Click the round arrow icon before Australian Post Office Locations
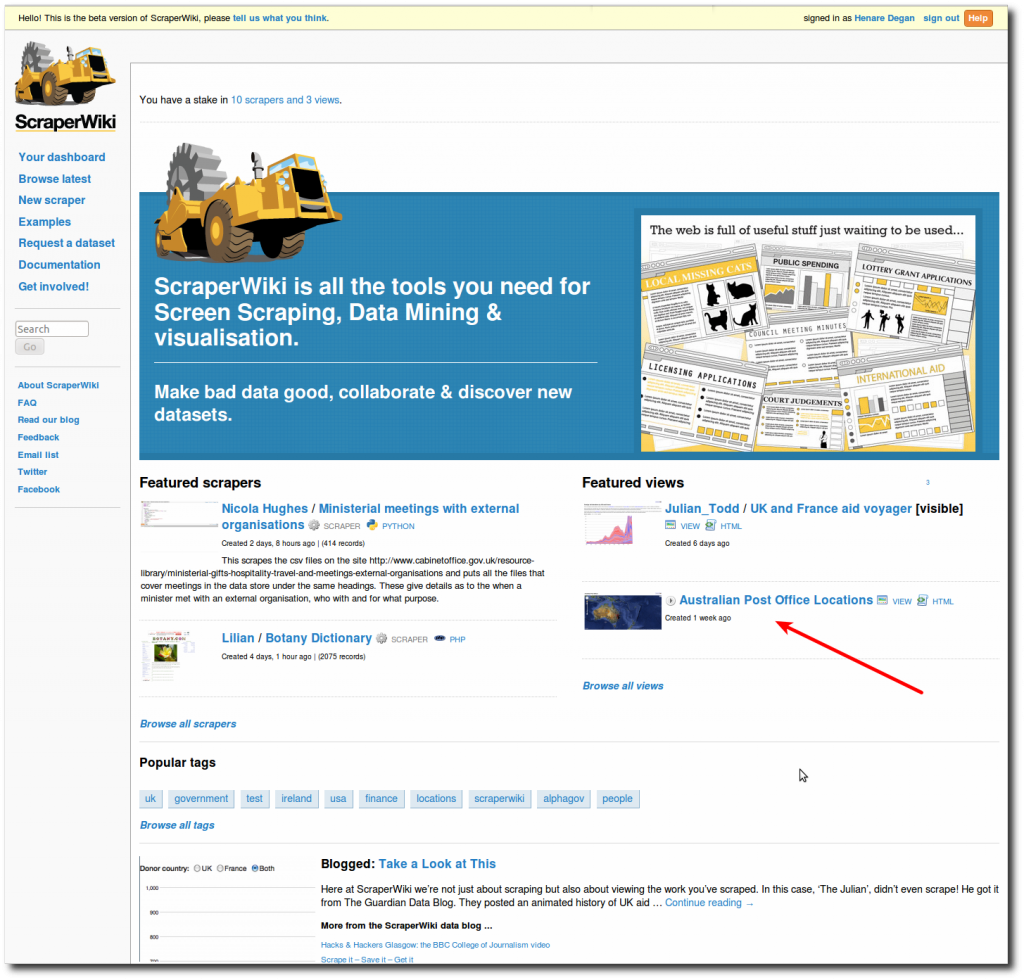The width and height of the screenshot is (1024, 980). point(671,601)
